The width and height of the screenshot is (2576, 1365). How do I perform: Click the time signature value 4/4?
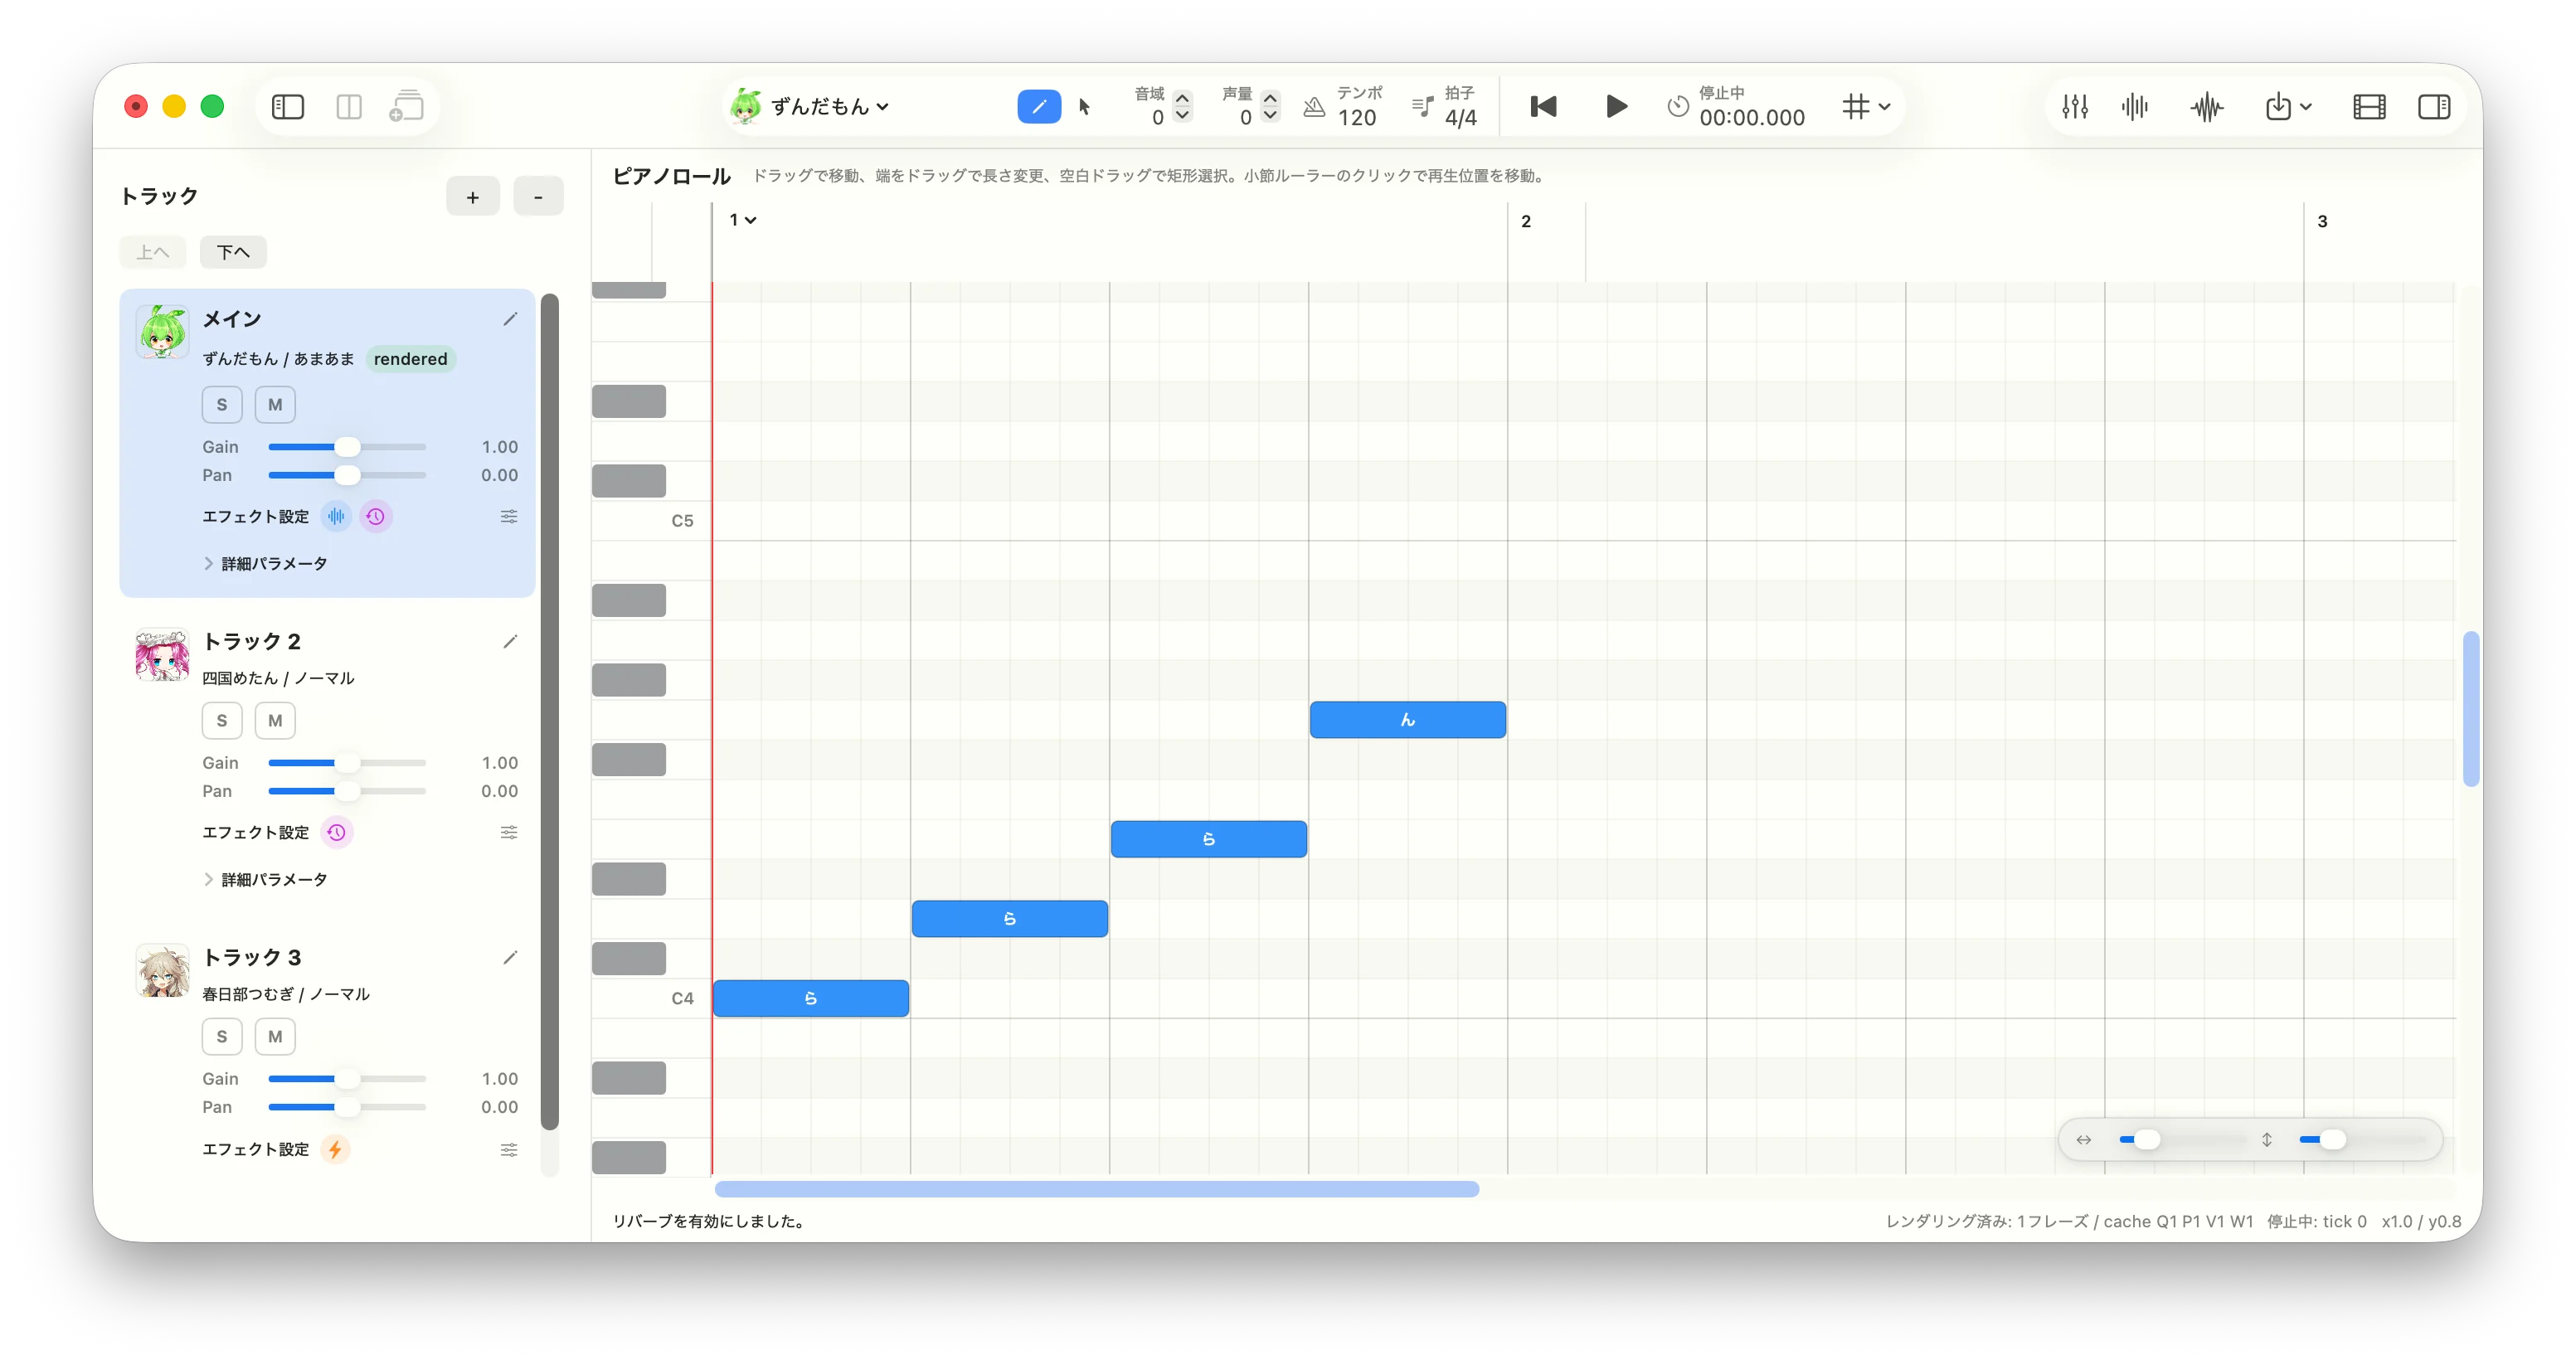click(1460, 117)
